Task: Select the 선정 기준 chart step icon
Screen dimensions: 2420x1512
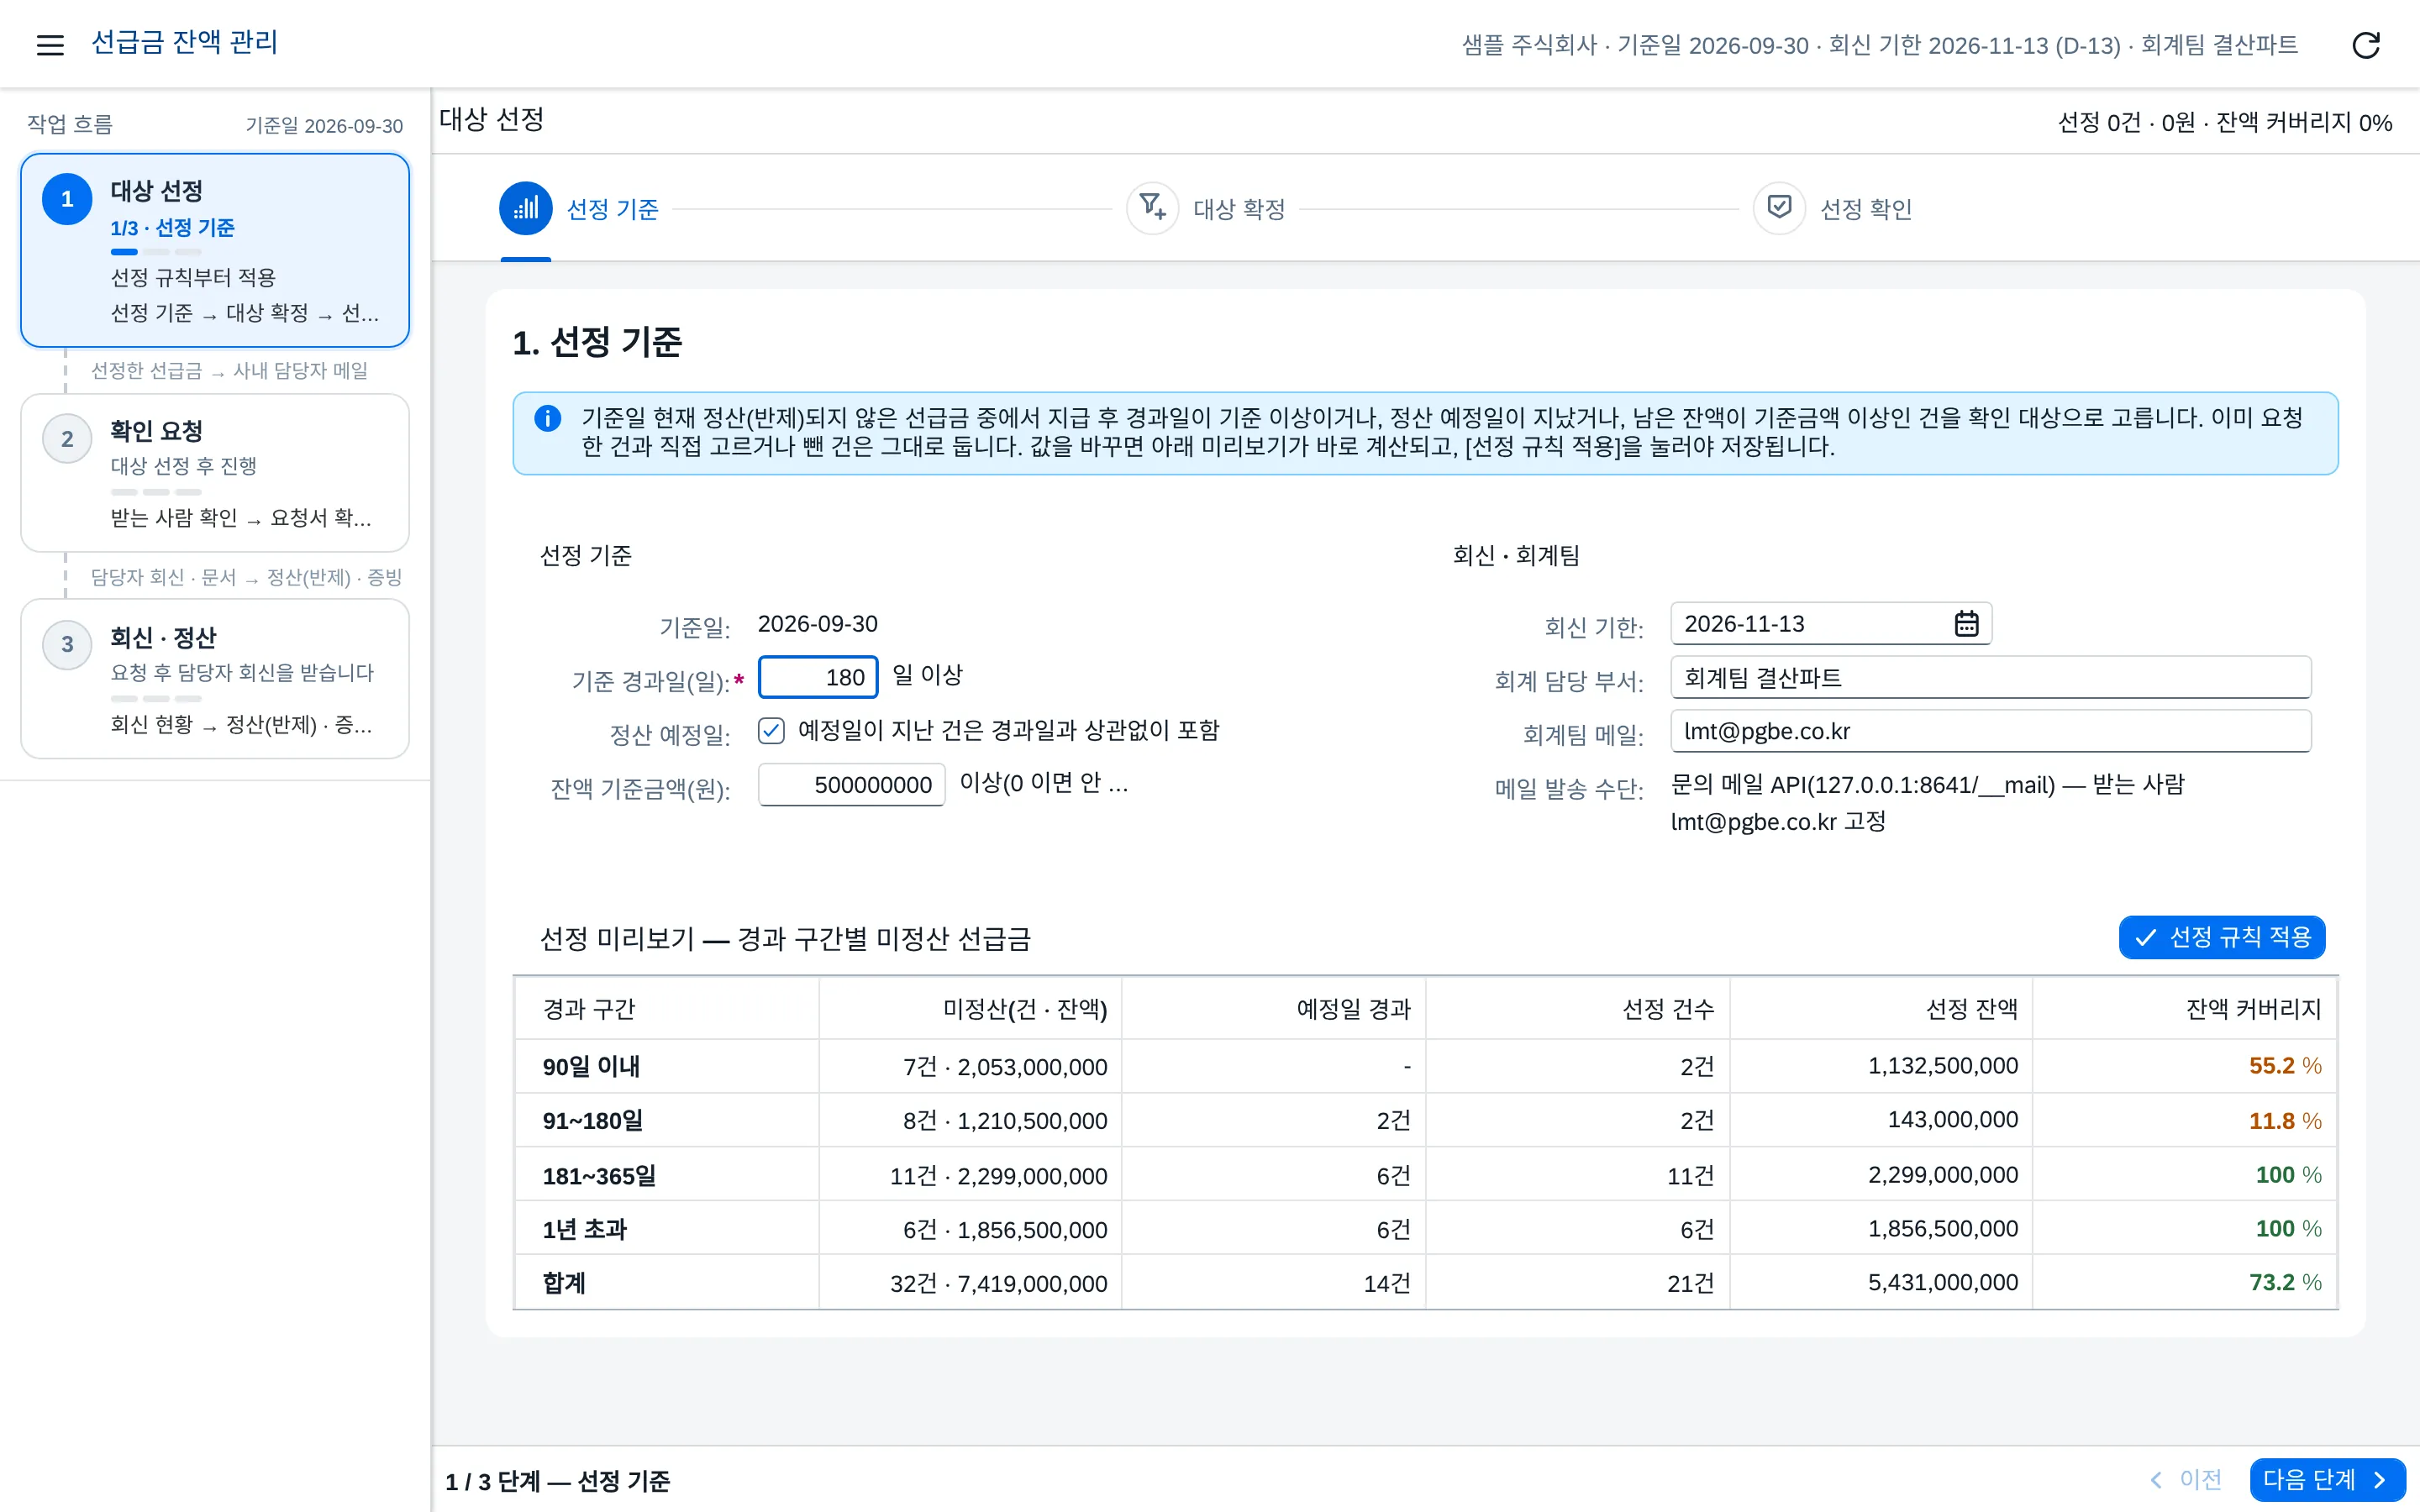Action: (x=525, y=208)
